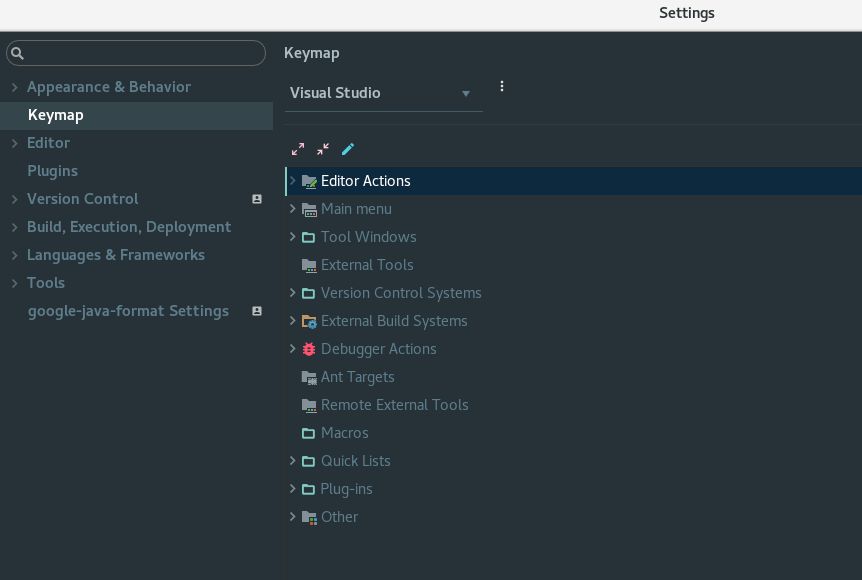Select the External Build Systems row text
862x580 pixels.
pyautogui.click(x=394, y=321)
